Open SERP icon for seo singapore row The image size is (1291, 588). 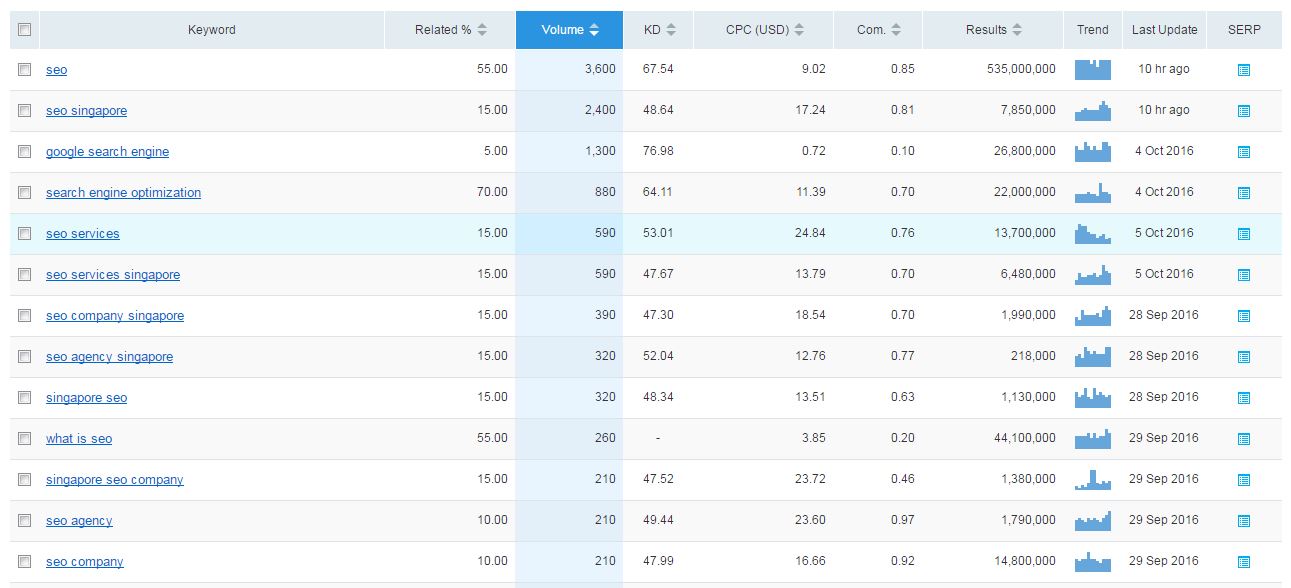point(1244,111)
